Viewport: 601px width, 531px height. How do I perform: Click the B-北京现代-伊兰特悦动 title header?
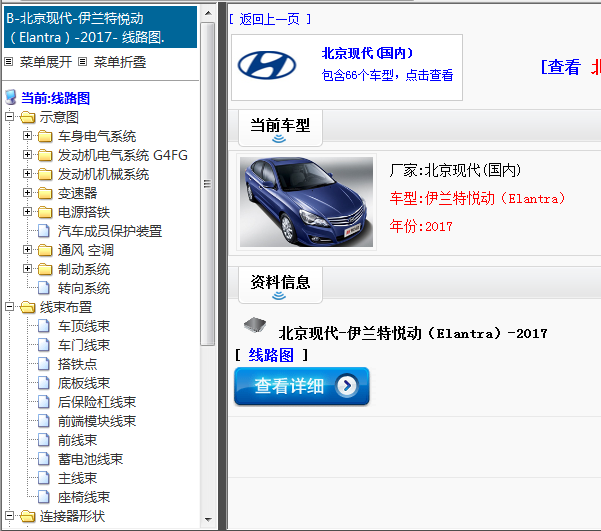tap(100, 28)
